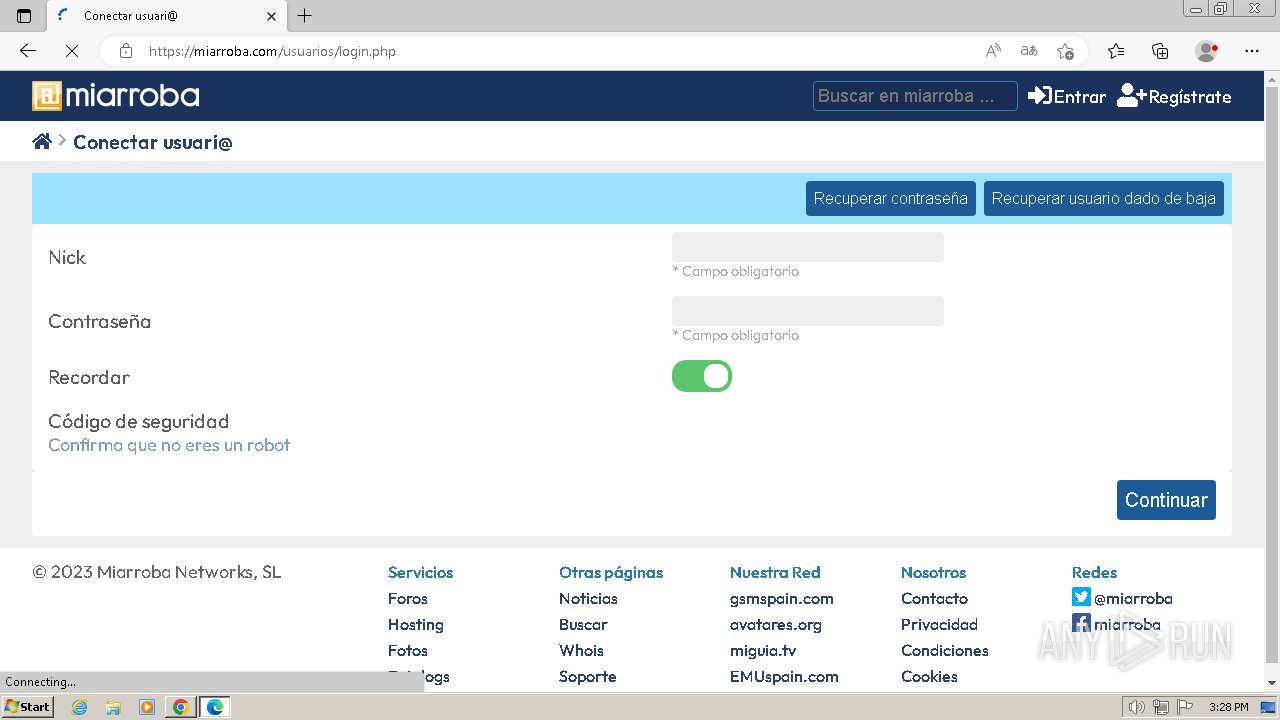Open the Contacto link
Viewport: 1280px width, 720px height.
(x=934, y=598)
